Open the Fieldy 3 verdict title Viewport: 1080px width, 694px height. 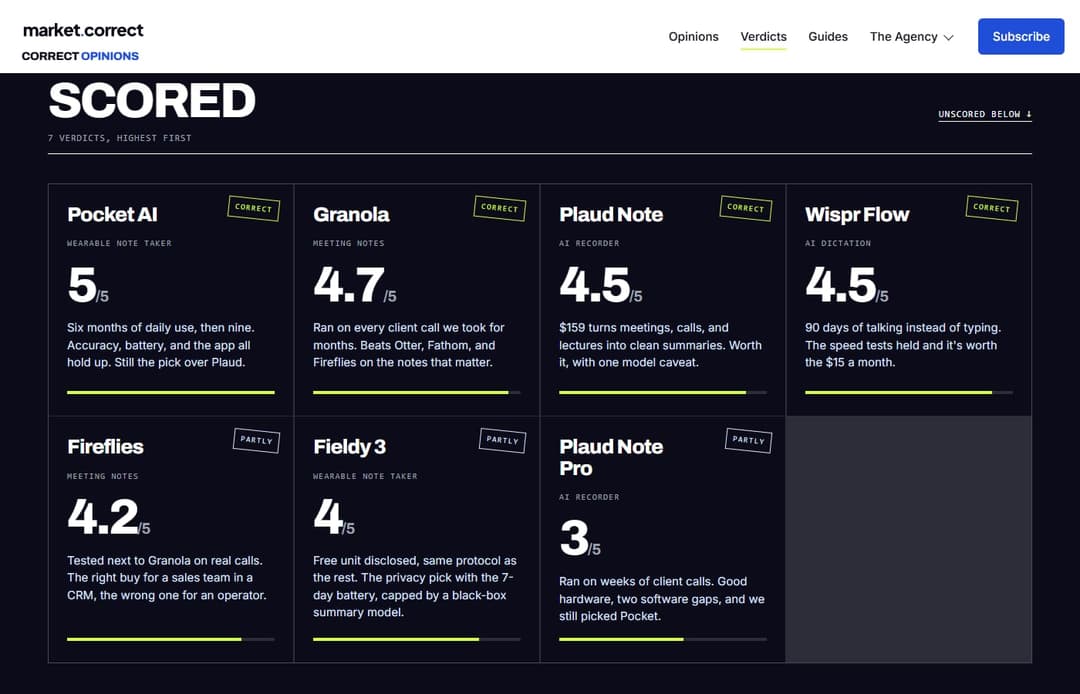click(x=349, y=447)
